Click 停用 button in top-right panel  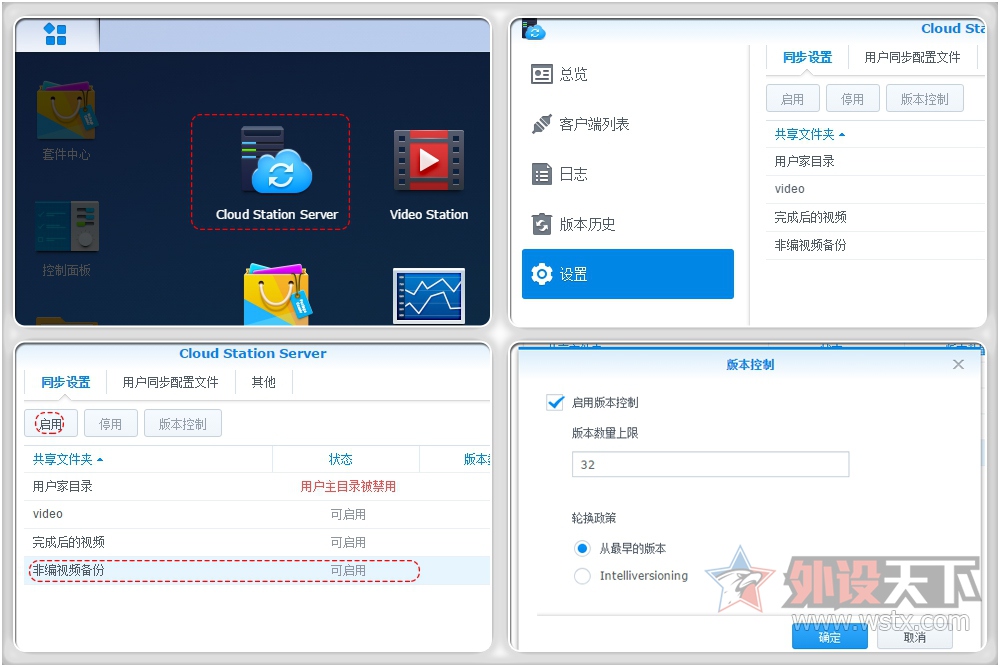click(x=853, y=99)
